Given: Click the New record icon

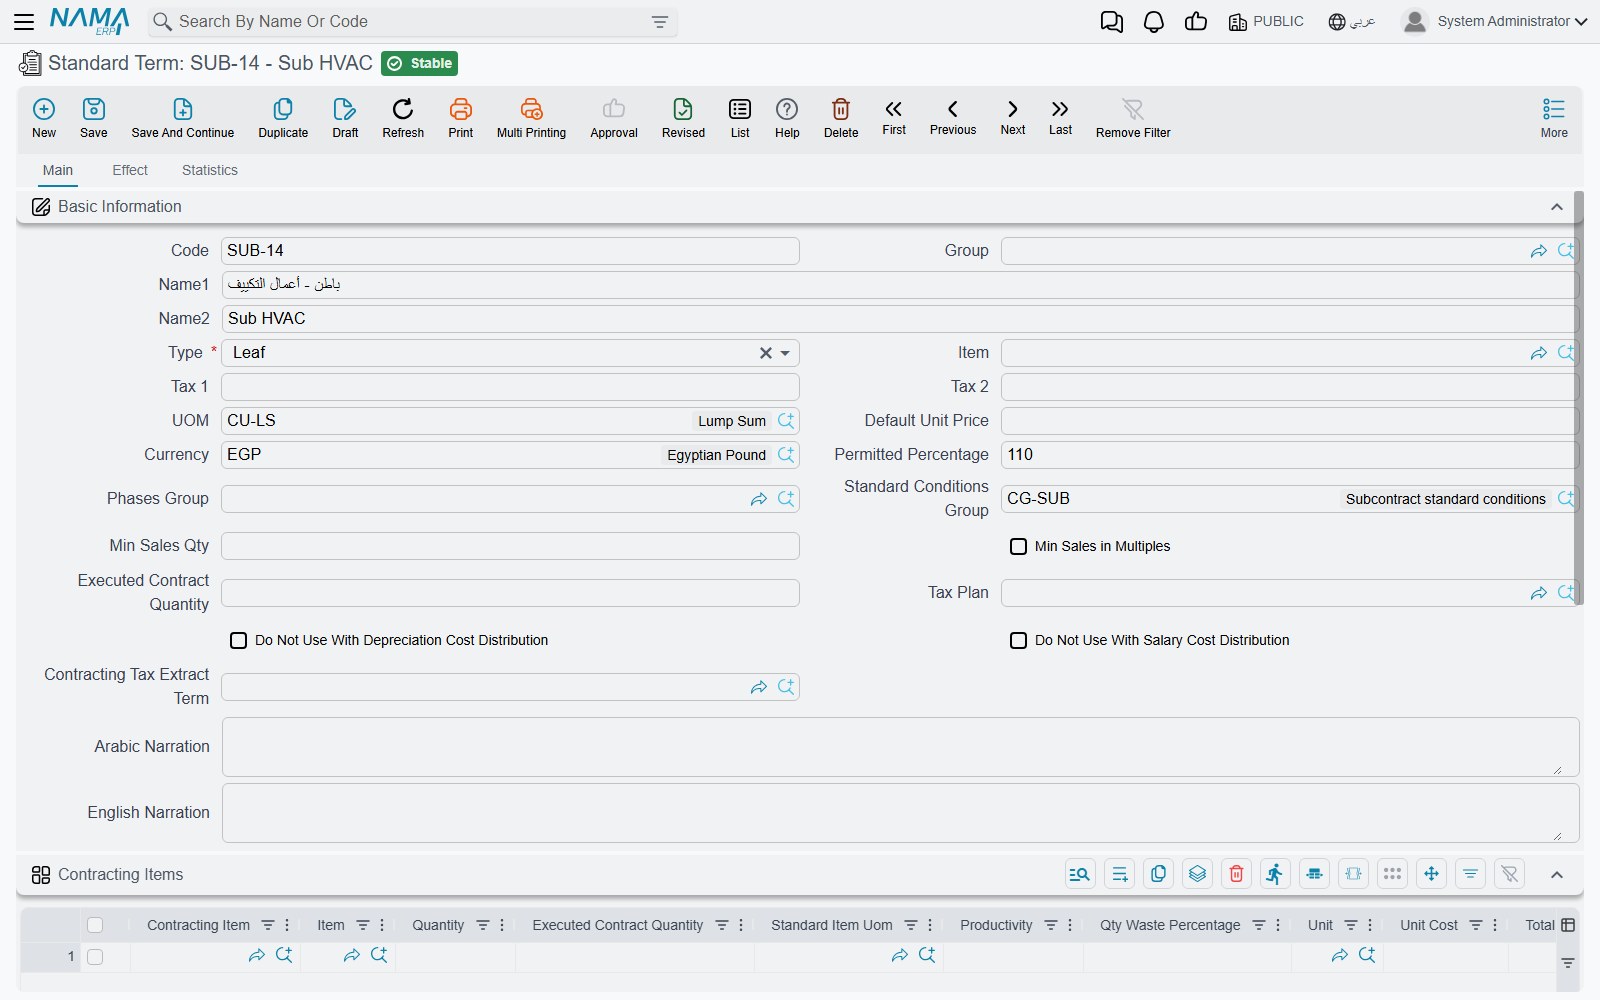Looking at the screenshot, I should pos(44,118).
